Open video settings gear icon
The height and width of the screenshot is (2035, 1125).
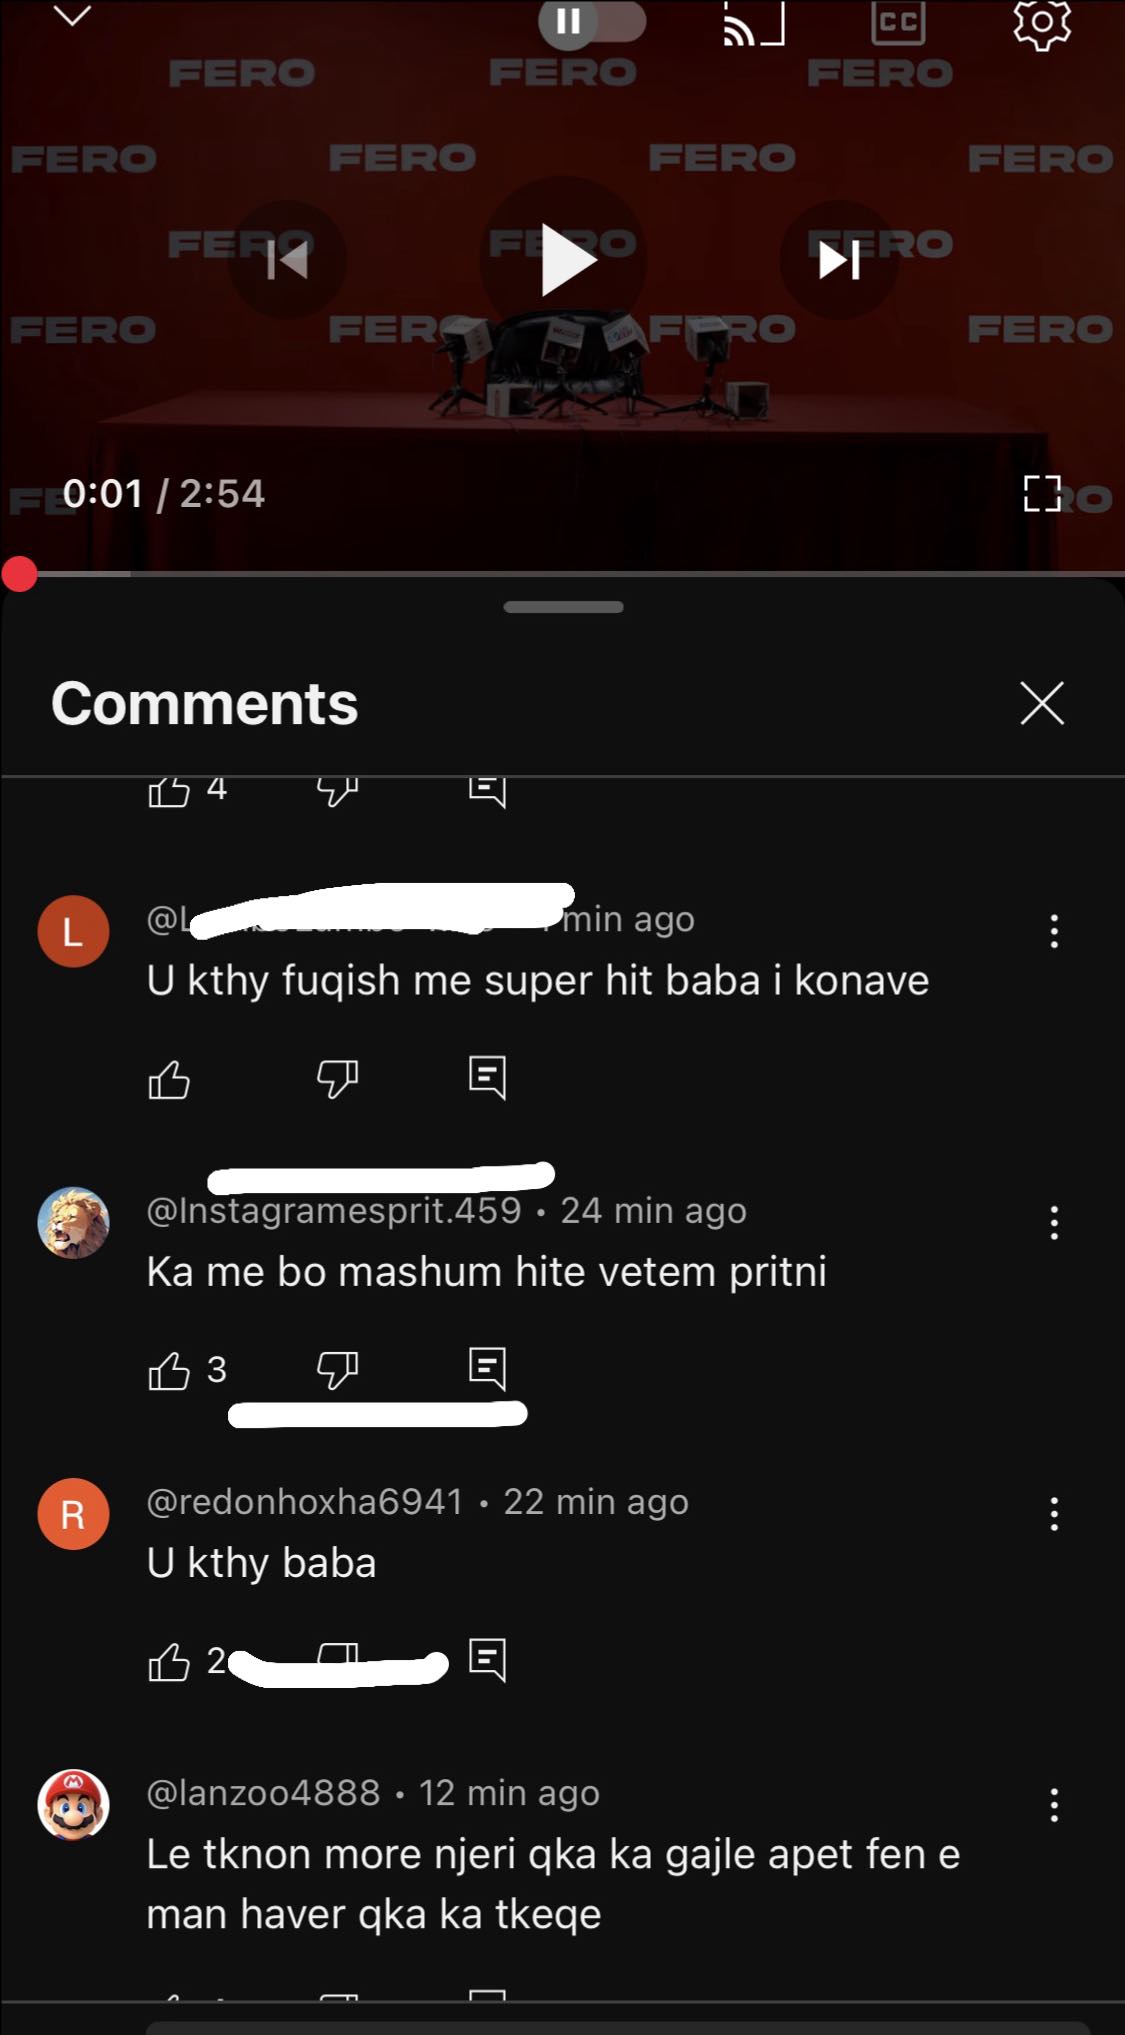coord(1042,23)
